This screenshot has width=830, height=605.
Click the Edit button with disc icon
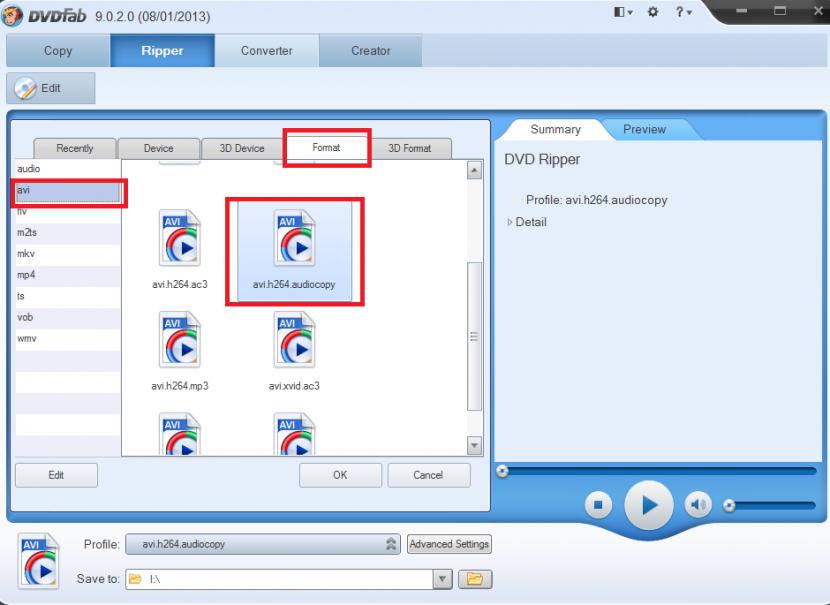(51, 88)
